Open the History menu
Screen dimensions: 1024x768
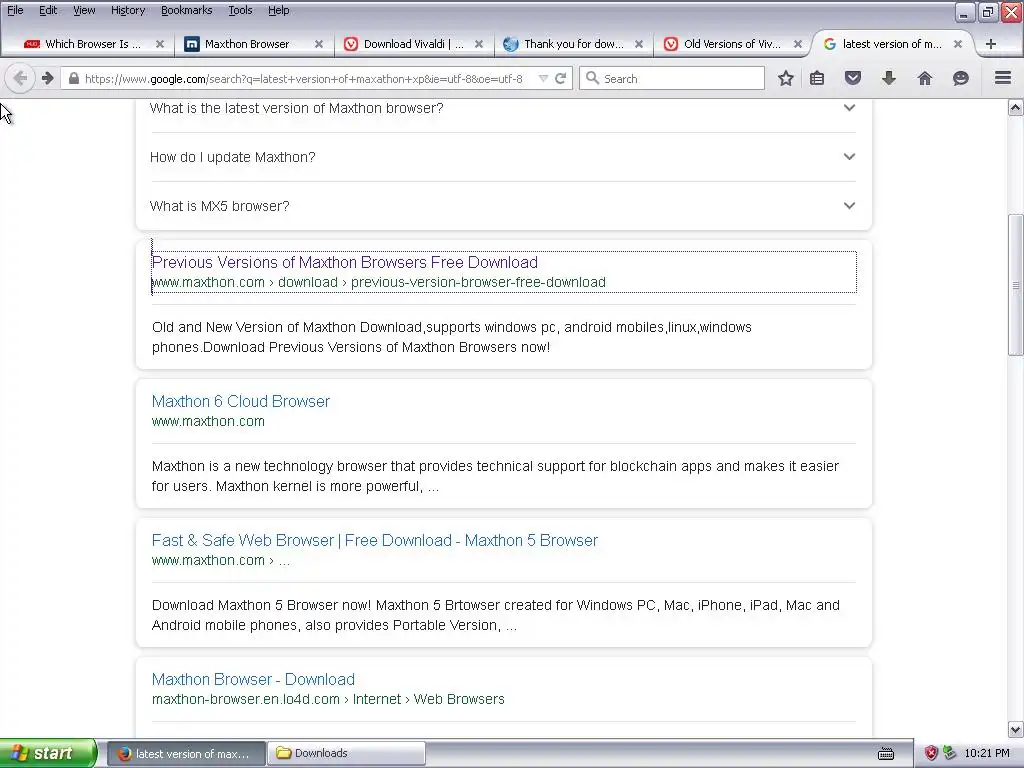click(127, 10)
